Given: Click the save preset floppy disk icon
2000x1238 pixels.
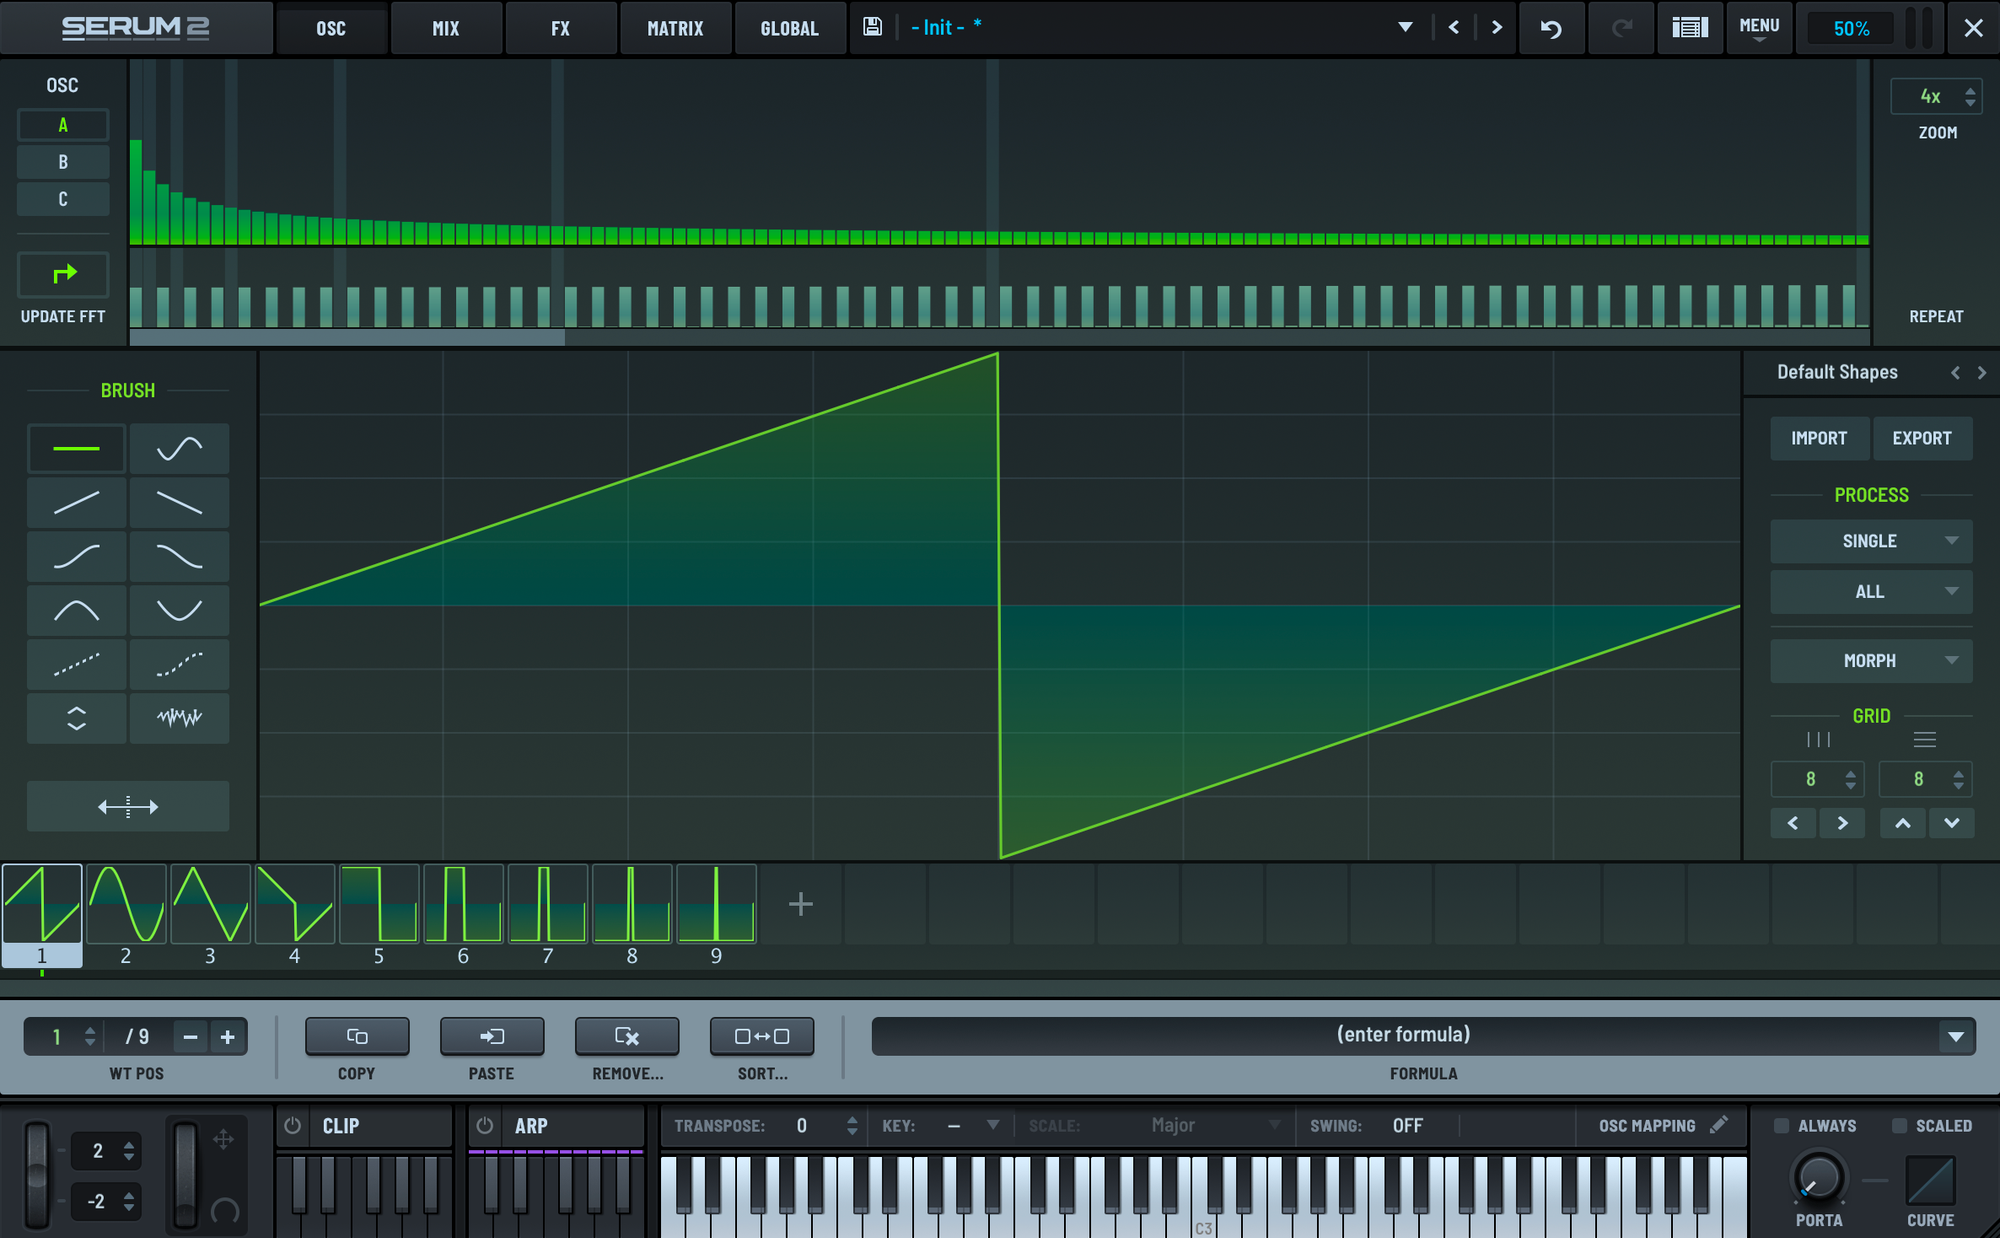Looking at the screenshot, I should point(872,27).
